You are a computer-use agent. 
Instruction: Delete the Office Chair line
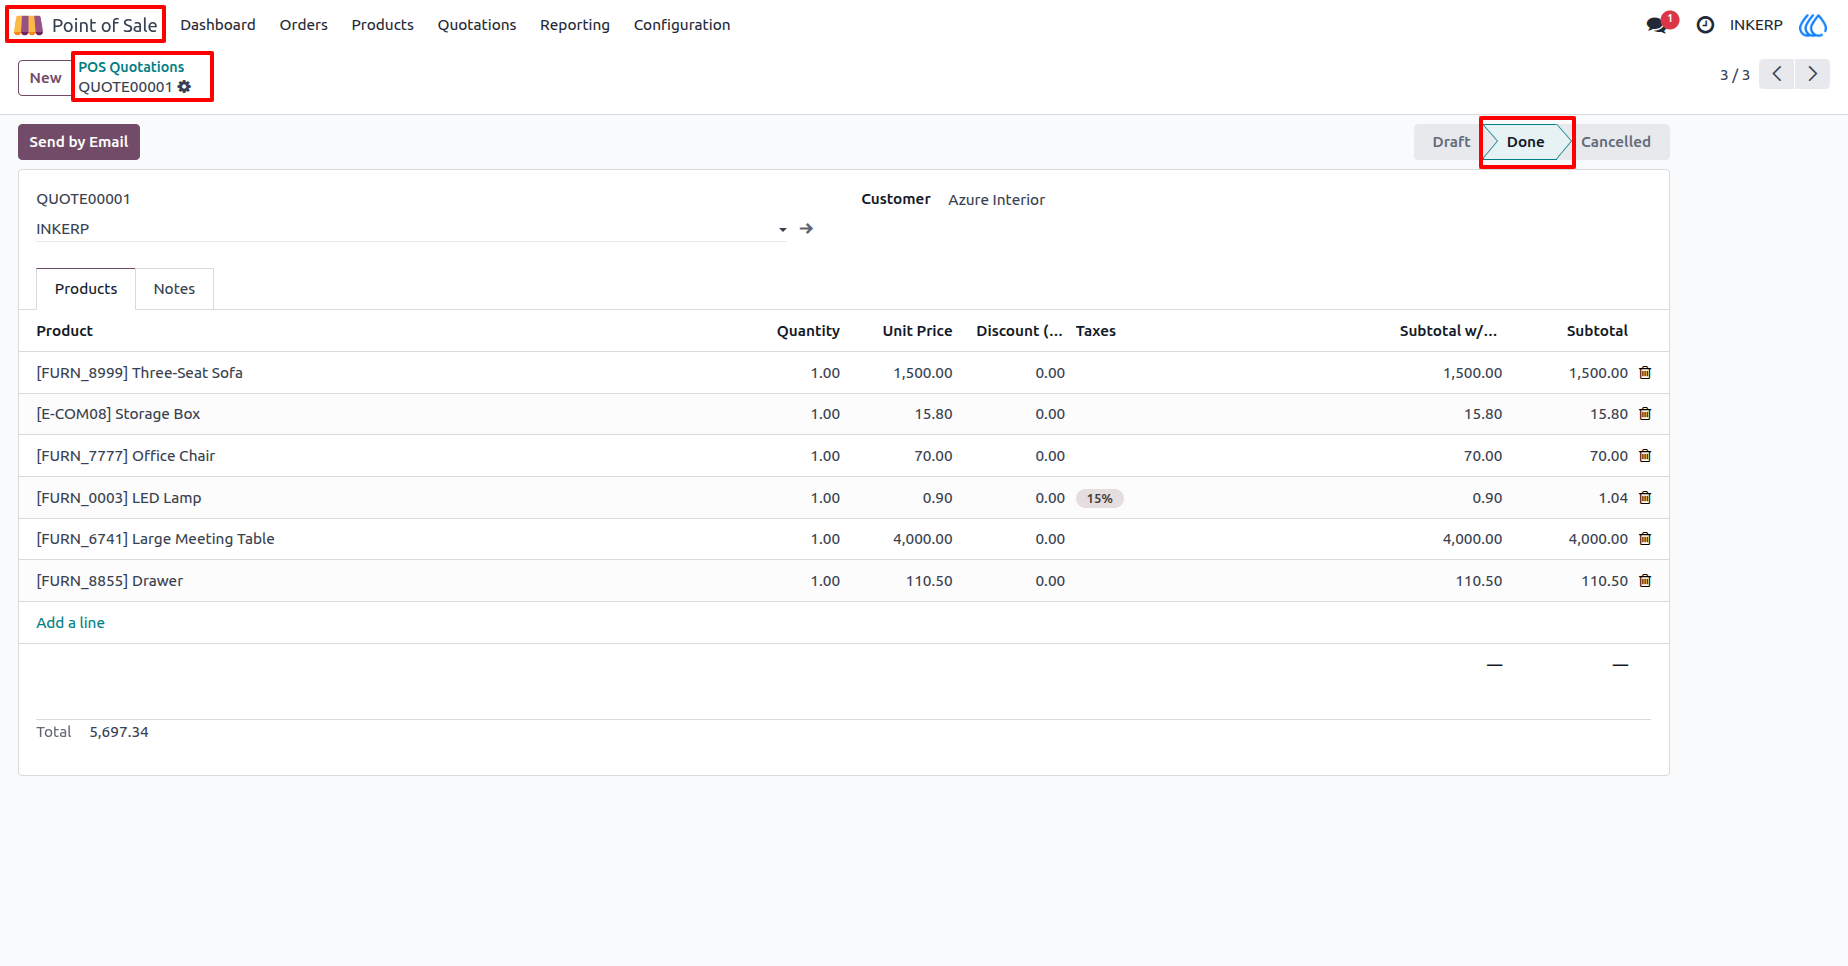(1645, 456)
